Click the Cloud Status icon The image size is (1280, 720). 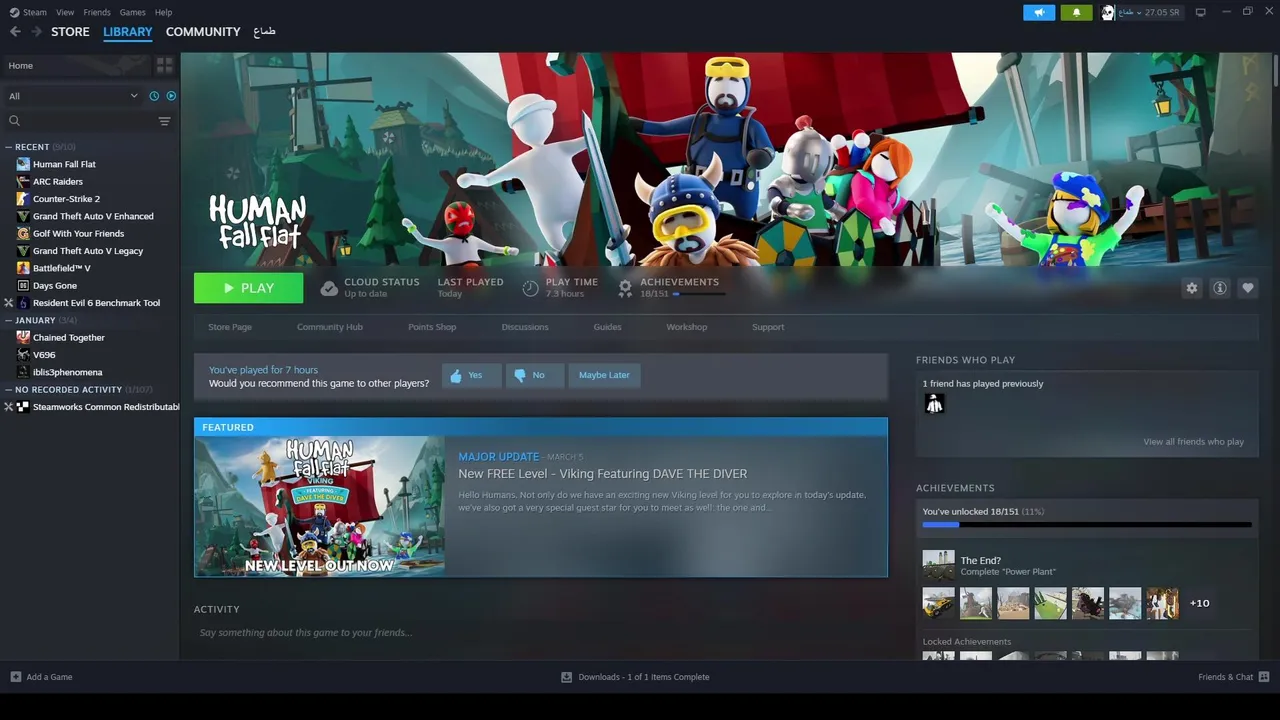[329, 288]
